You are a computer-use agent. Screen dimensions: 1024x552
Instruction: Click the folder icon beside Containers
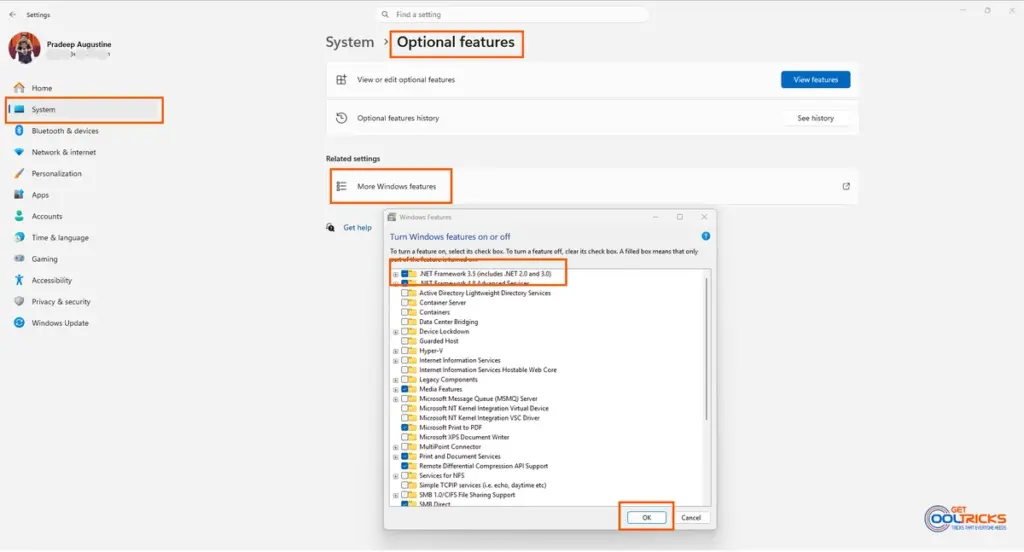[x=413, y=312]
